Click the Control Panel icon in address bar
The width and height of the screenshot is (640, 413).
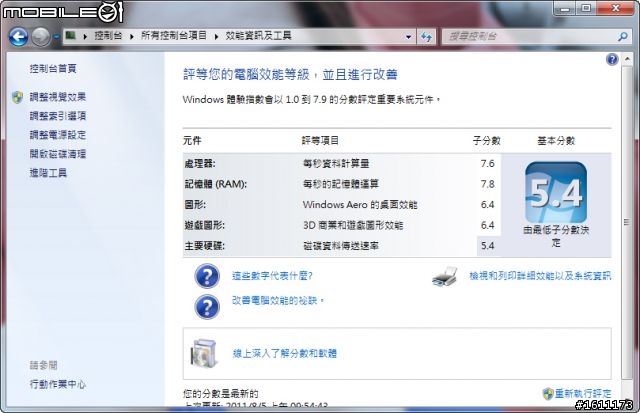[x=71, y=36]
